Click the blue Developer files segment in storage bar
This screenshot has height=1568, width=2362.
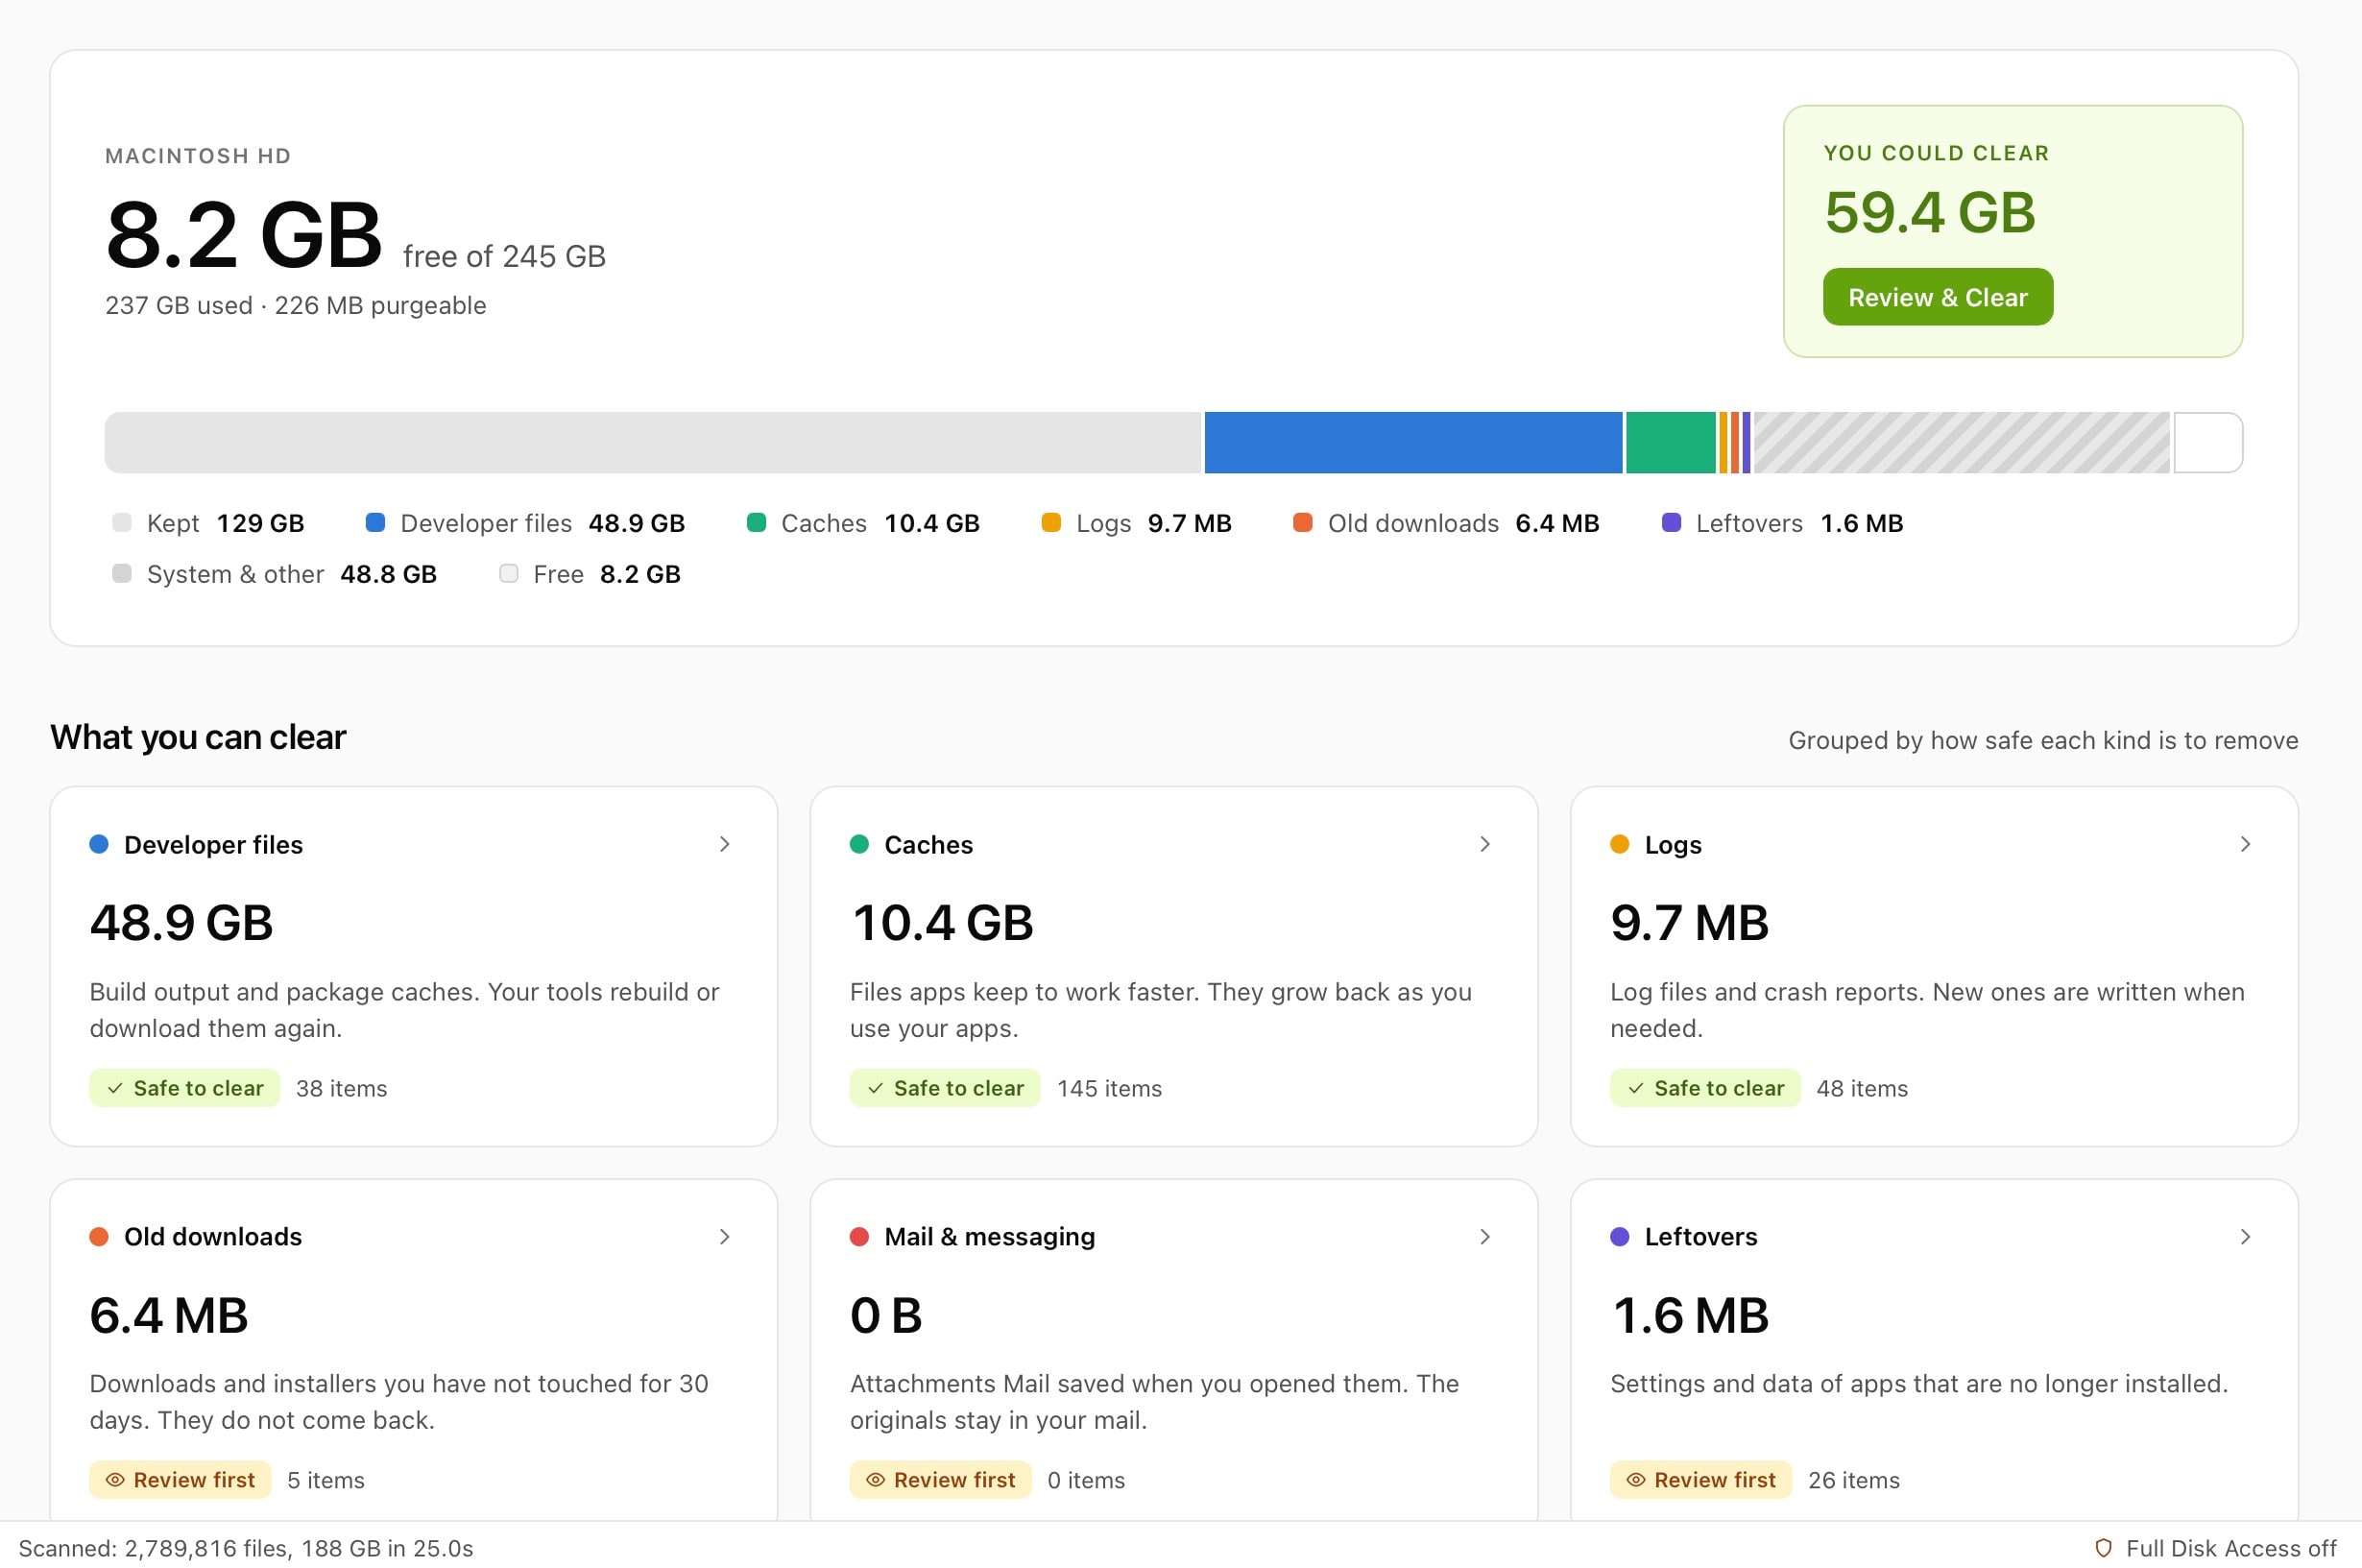1413,442
